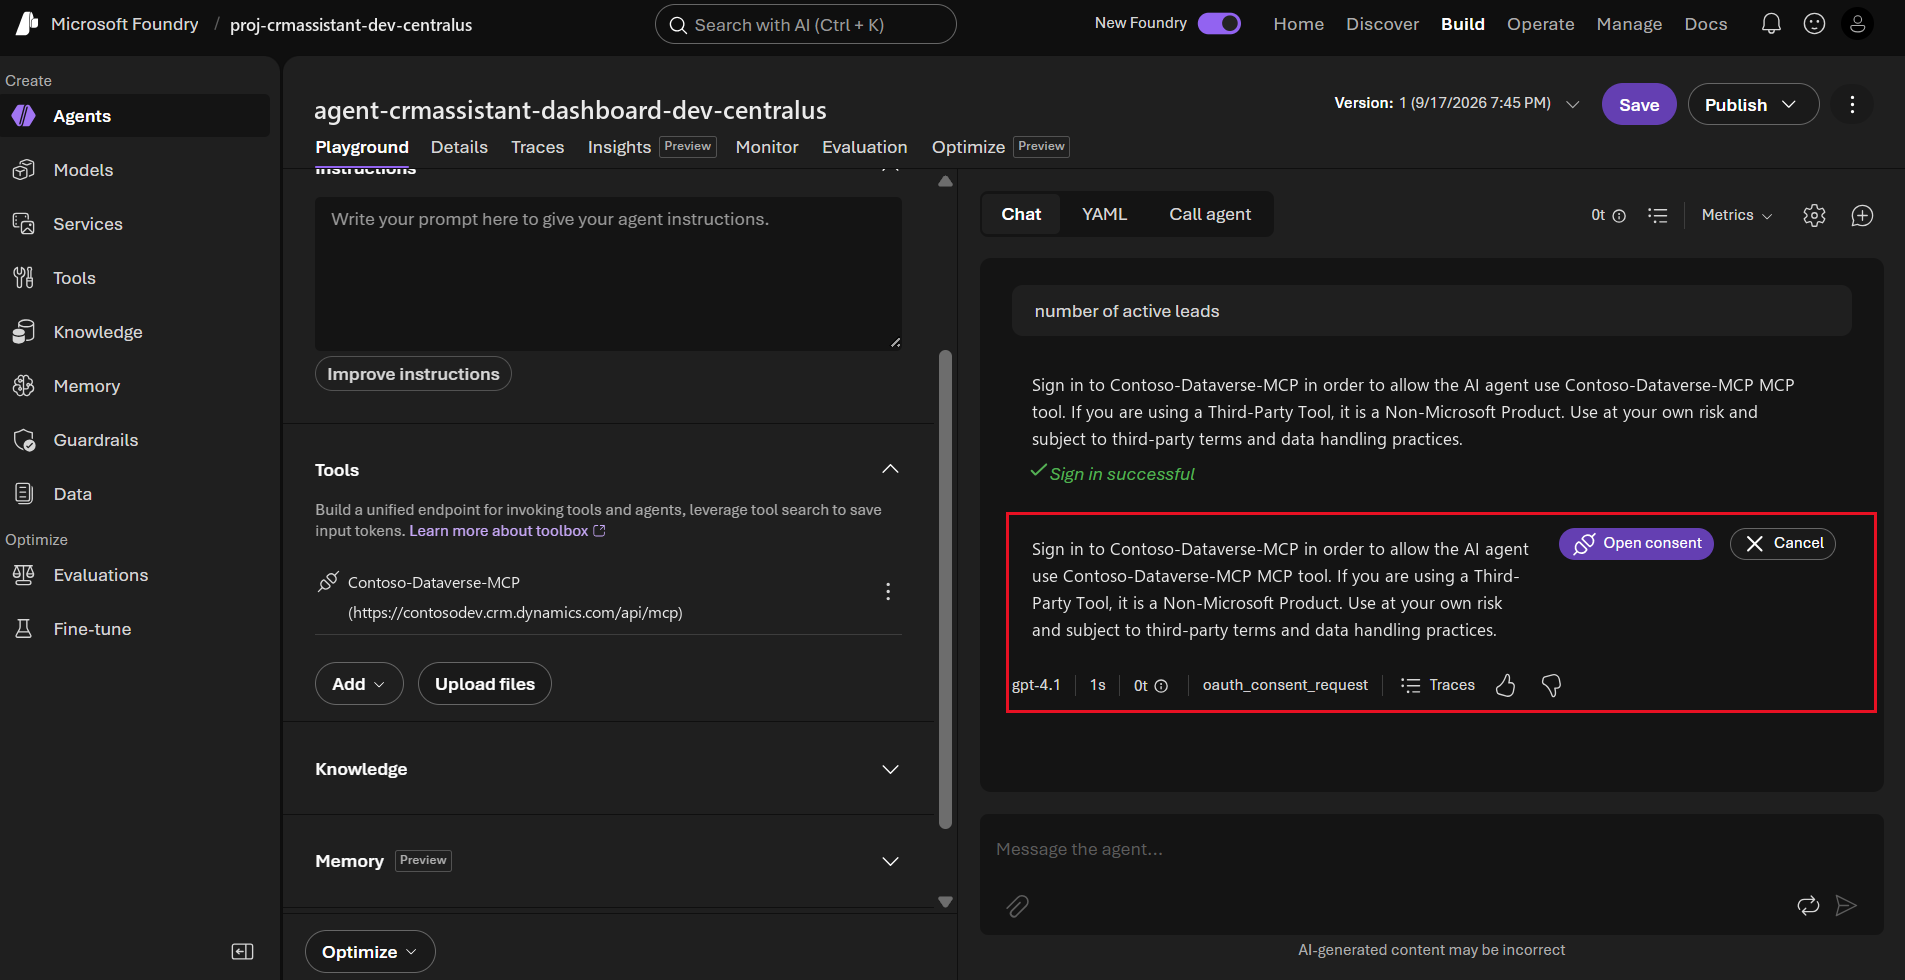Viewport: 1905px width, 980px height.
Task: Open the Add tool dropdown
Action: 359,684
